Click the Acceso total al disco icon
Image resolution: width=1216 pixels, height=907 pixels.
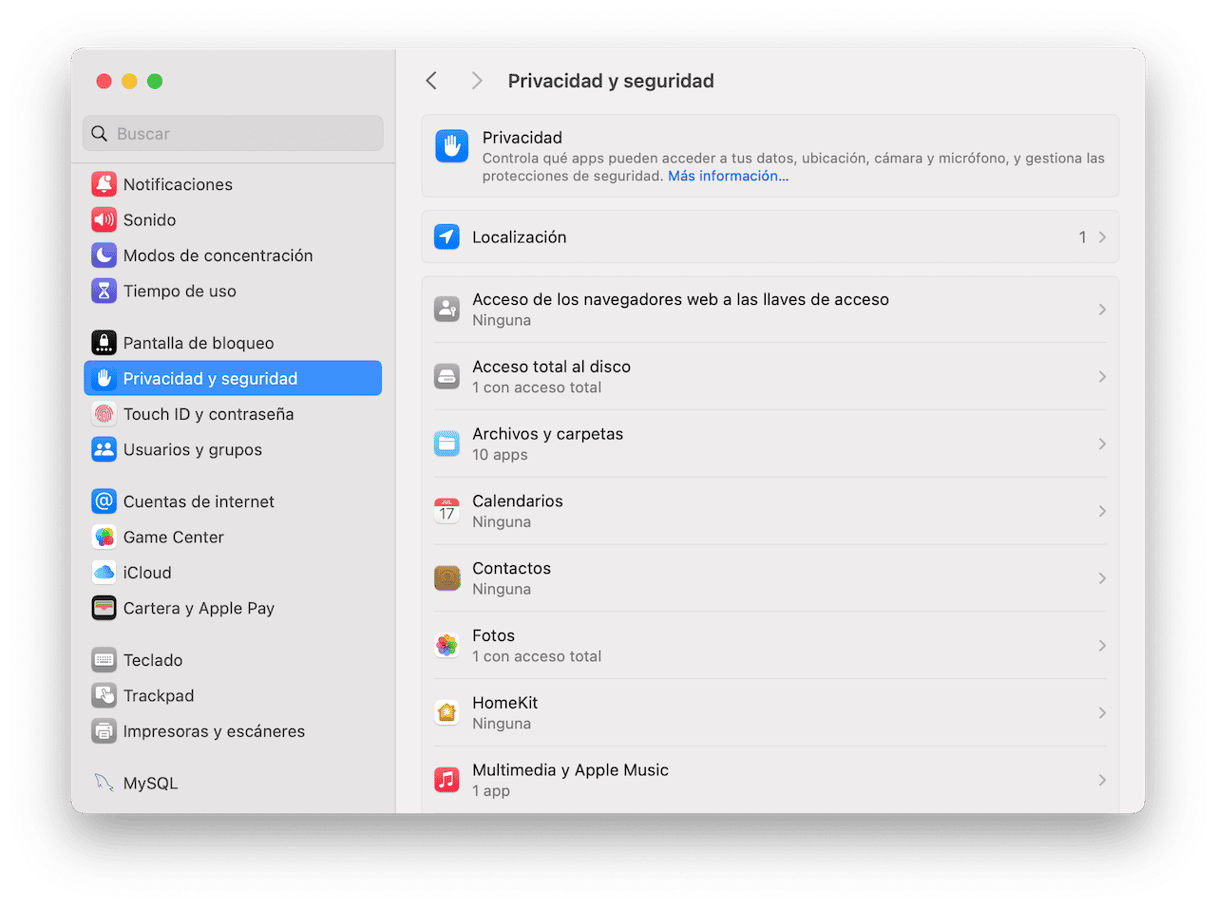click(x=447, y=376)
